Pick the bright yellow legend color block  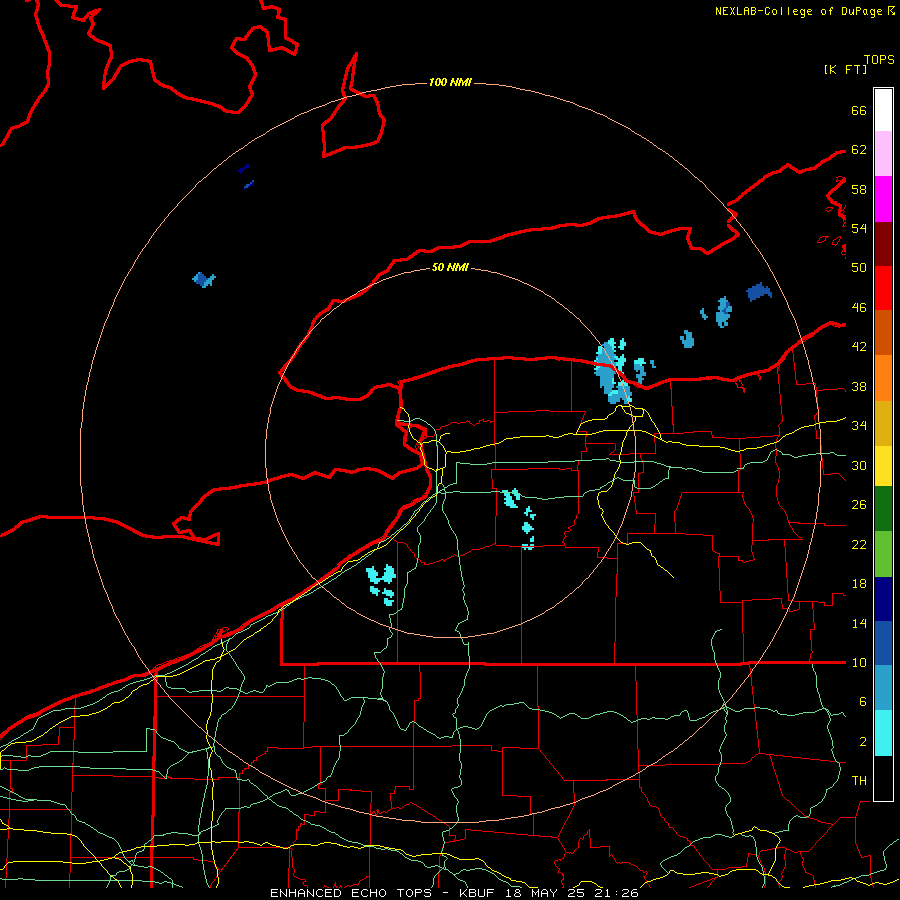pyautogui.click(x=883, y=466)
